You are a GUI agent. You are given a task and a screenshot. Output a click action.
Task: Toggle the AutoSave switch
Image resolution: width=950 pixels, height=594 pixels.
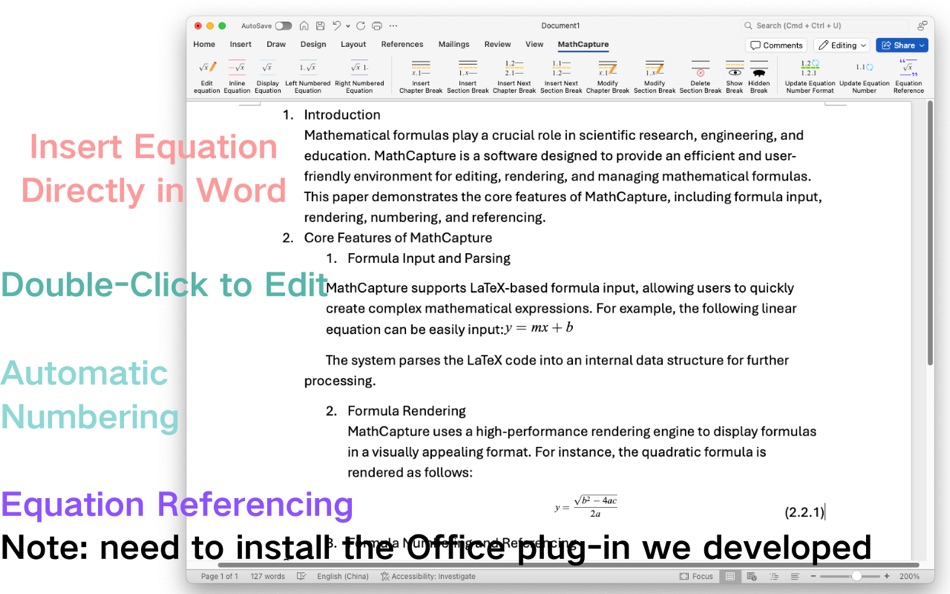283,25
